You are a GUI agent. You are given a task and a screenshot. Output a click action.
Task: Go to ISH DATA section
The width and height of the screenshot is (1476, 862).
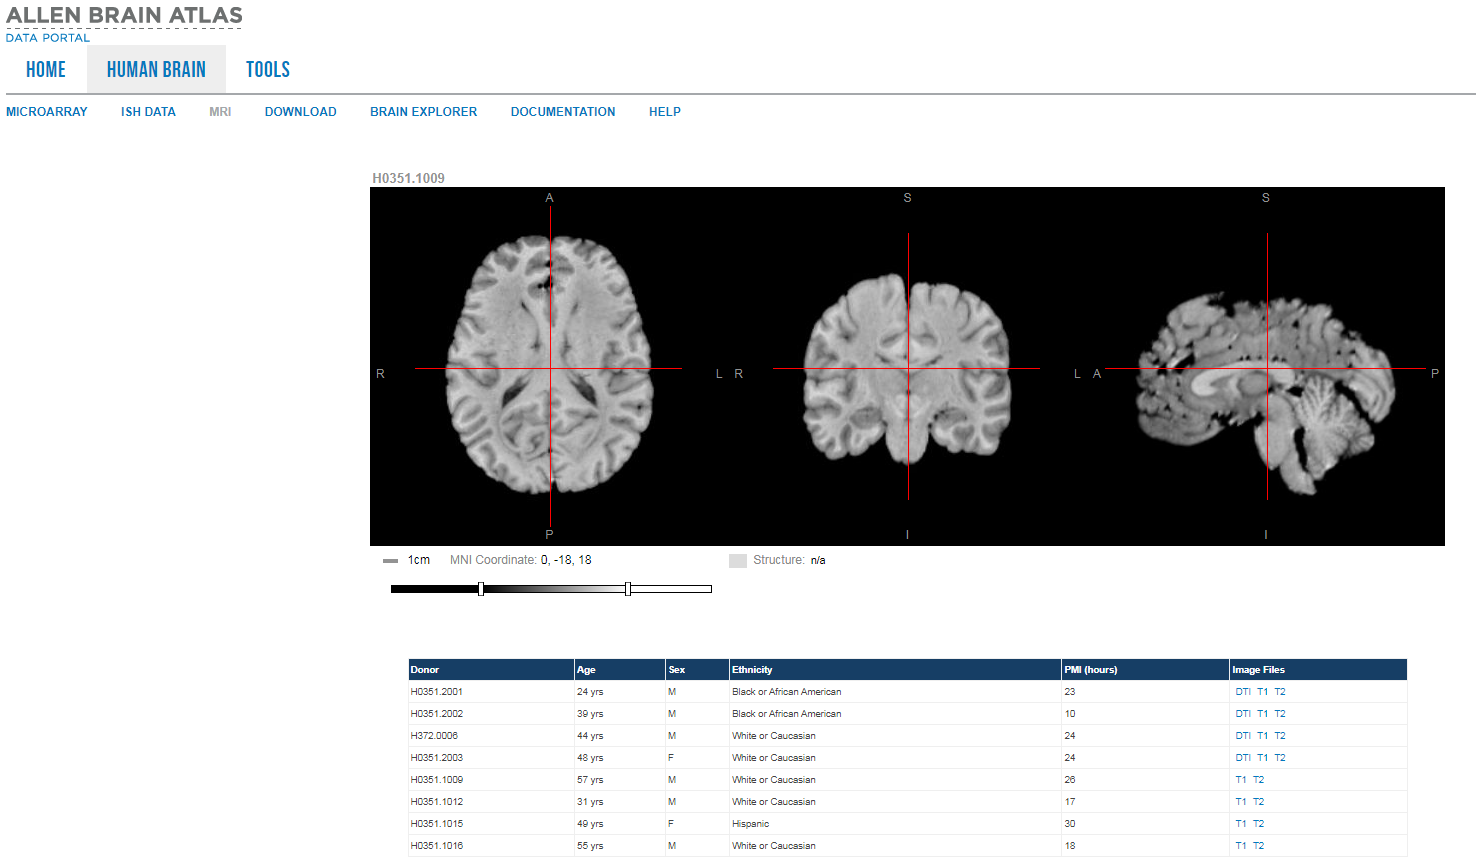pos(148,112)
